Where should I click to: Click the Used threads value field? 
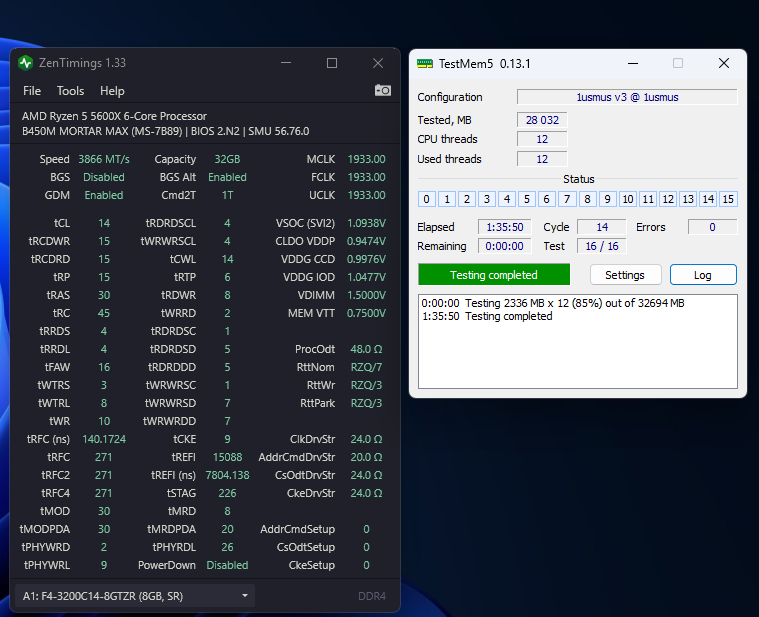click(542, 159)
